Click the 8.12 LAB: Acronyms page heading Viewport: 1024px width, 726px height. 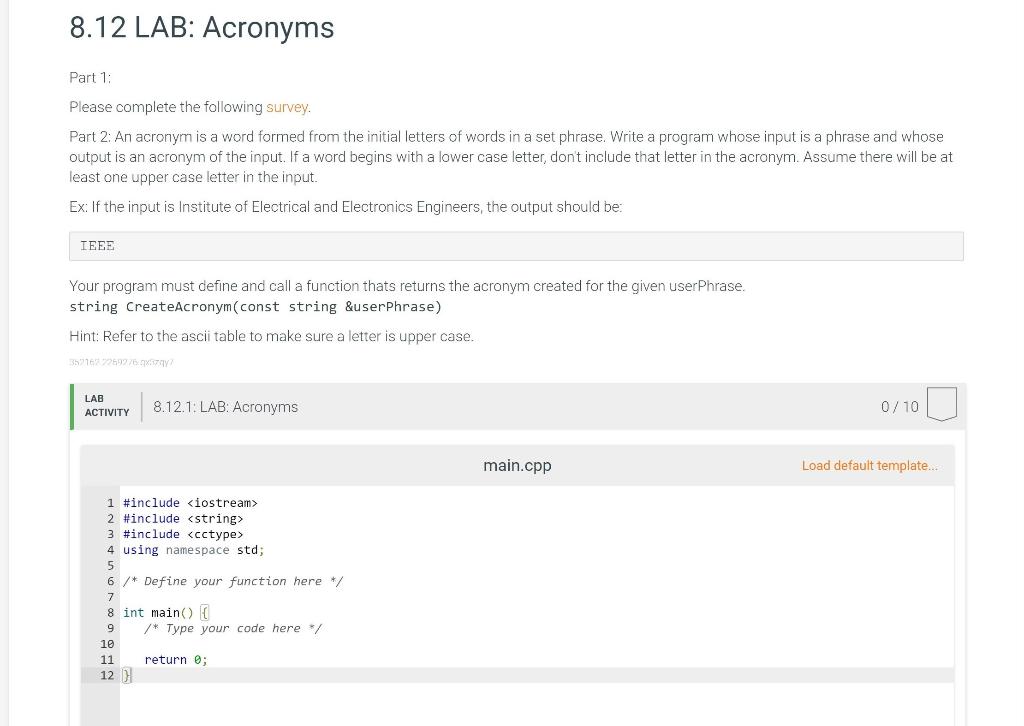click(x=200, y=28)
